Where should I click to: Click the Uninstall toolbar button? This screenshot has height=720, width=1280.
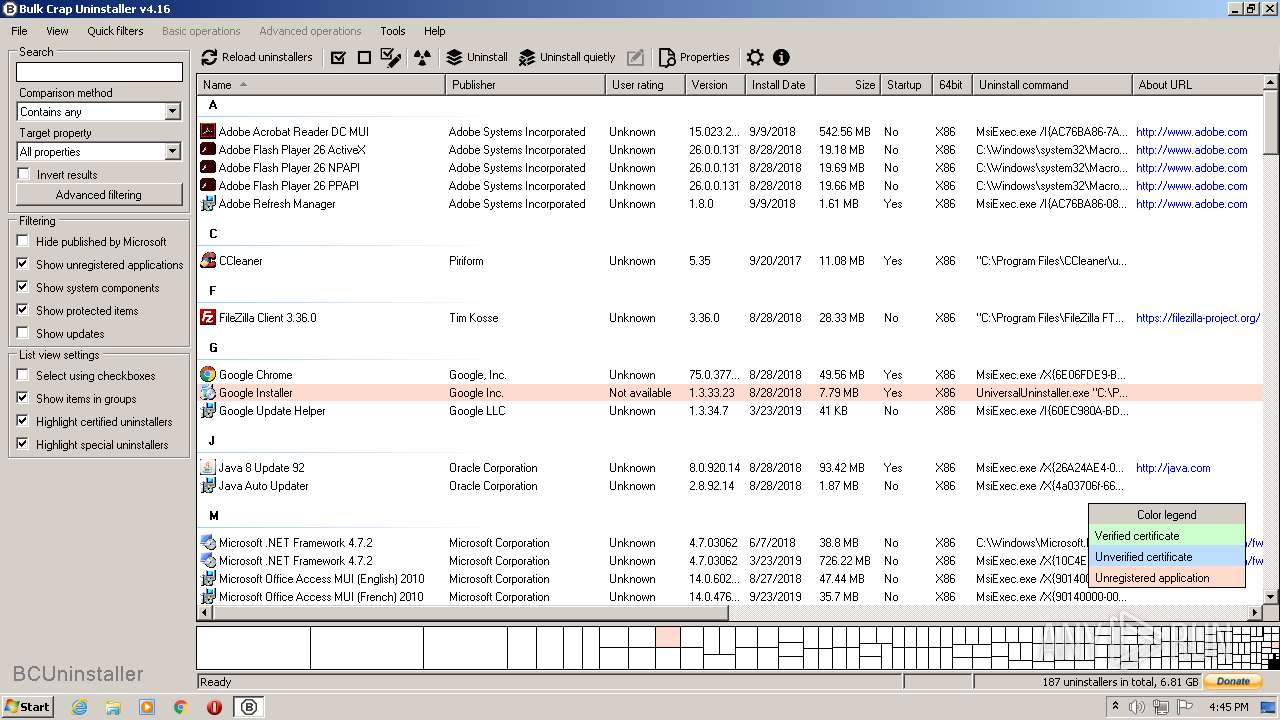477,57
